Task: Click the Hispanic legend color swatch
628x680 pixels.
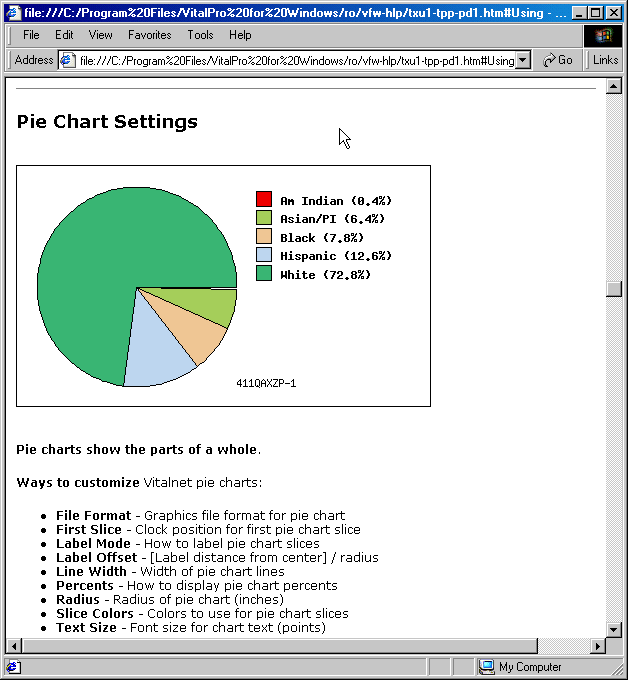Action: click(264, 255)
